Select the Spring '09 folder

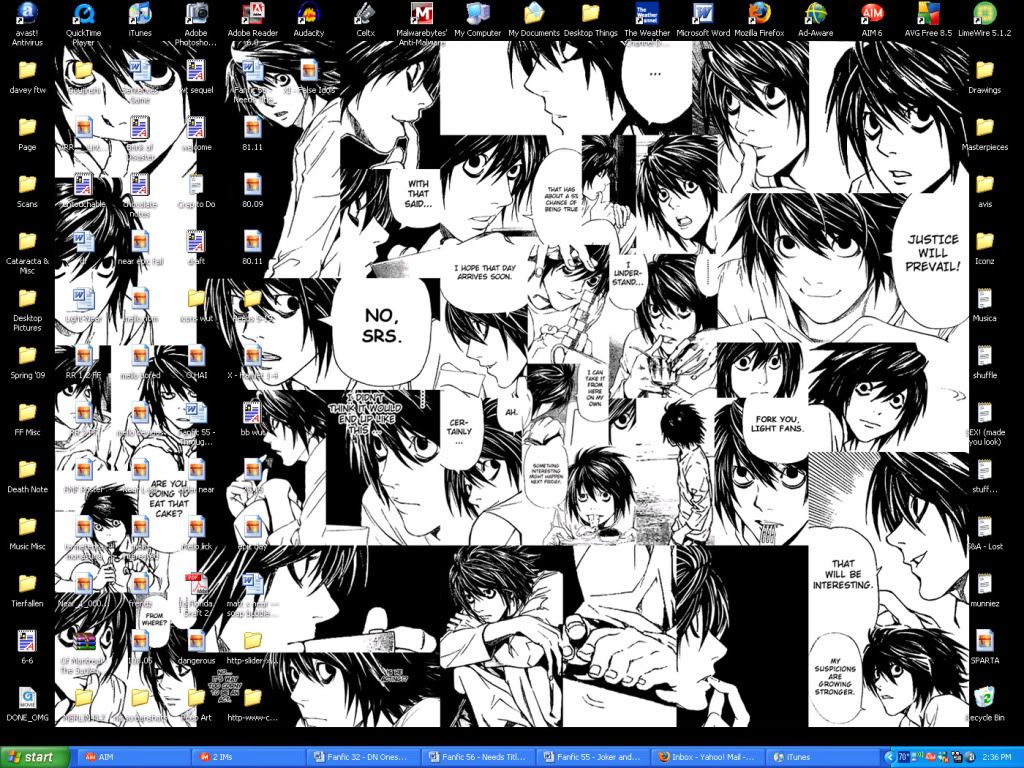pos(27,362)
